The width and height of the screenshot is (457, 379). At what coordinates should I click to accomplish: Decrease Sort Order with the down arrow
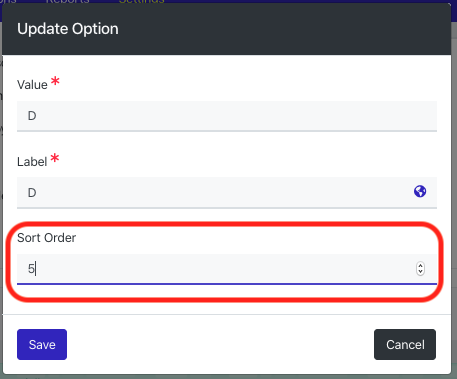tap(420, 272)
